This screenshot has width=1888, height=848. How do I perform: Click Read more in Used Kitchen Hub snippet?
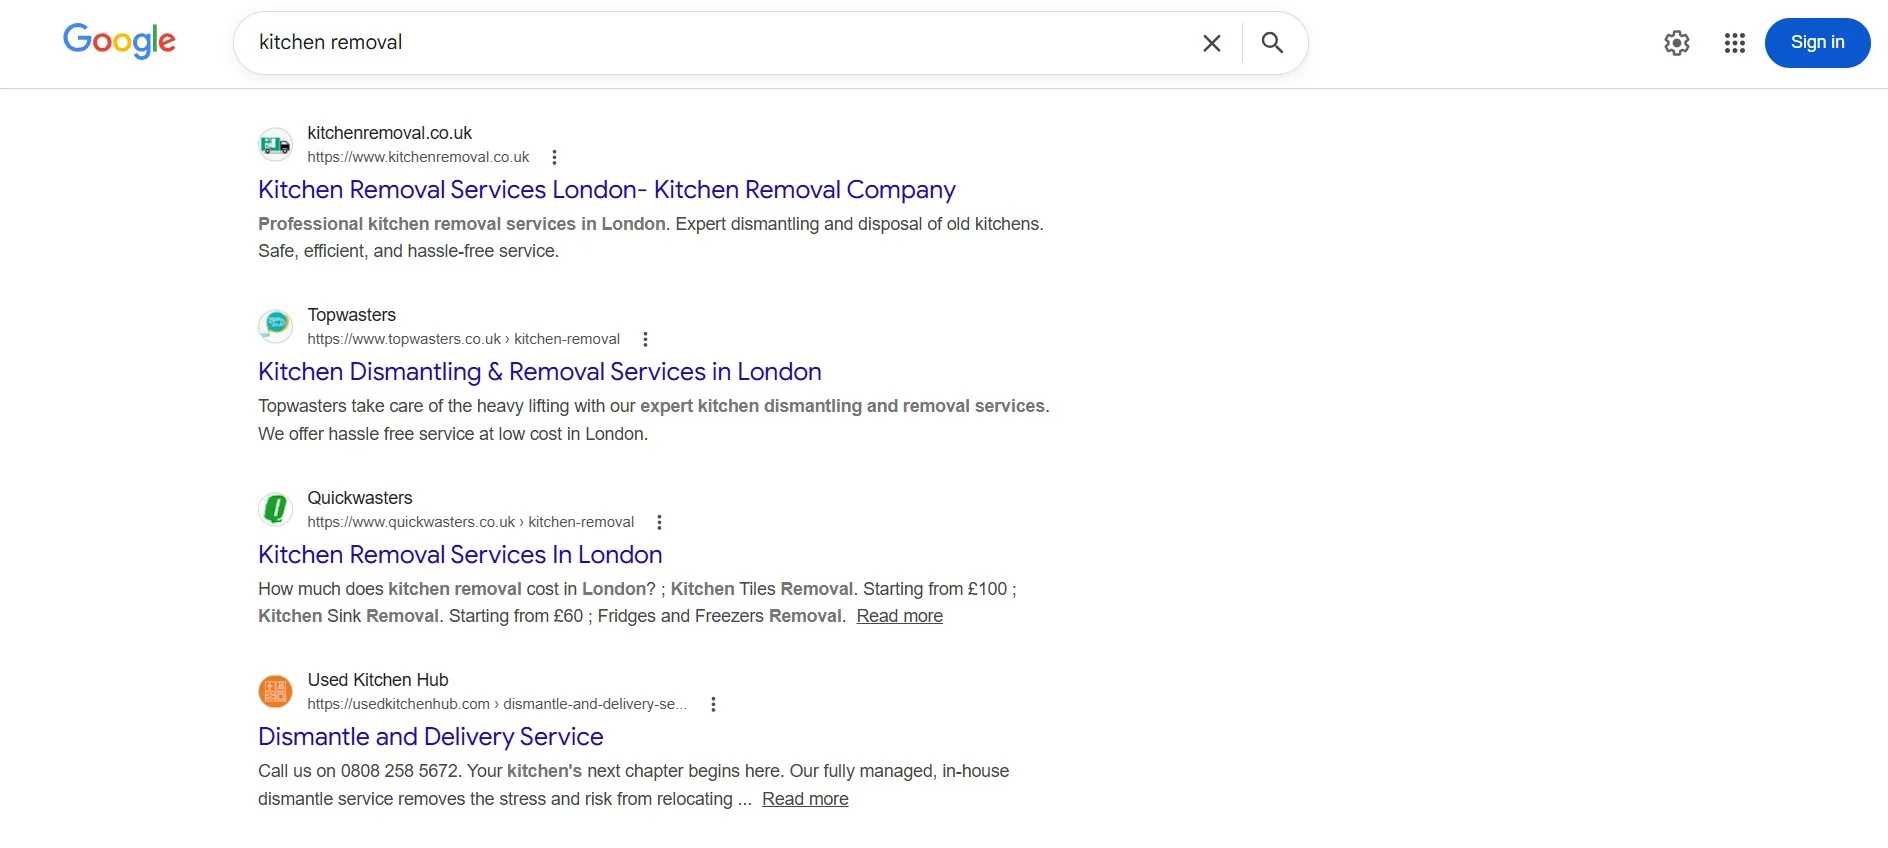[805, 799]
